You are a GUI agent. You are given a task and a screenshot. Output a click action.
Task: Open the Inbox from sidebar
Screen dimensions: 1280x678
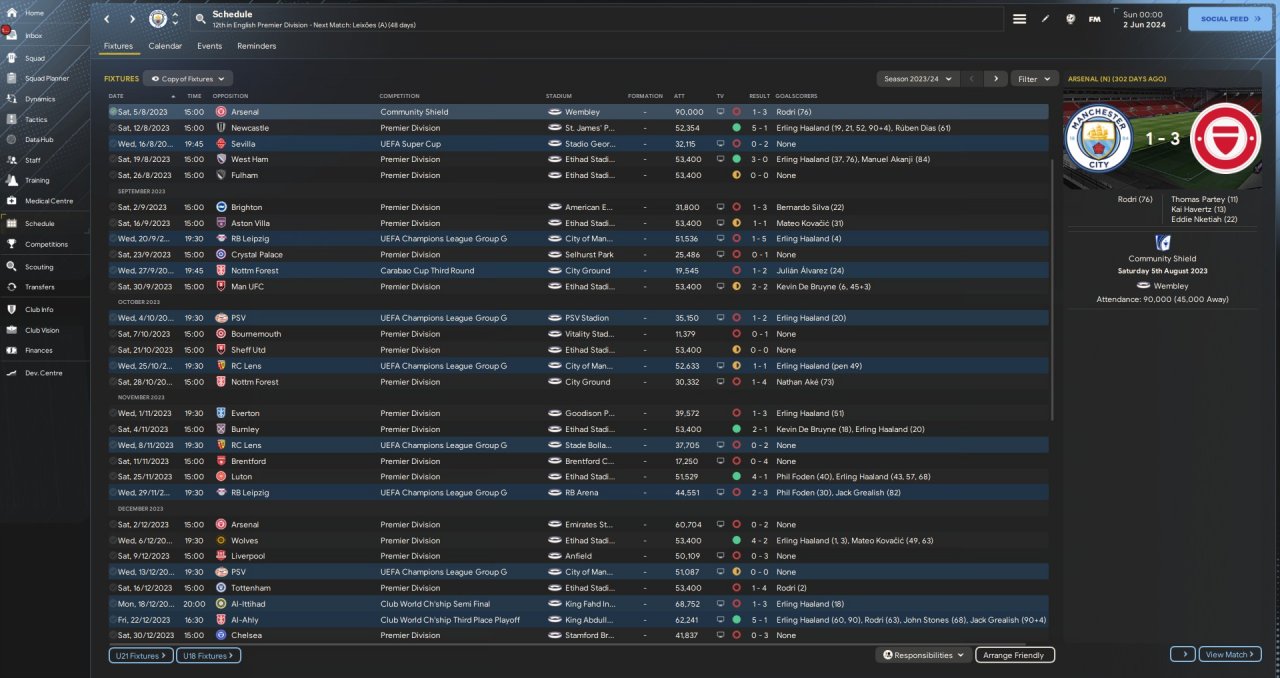point(34,35)
